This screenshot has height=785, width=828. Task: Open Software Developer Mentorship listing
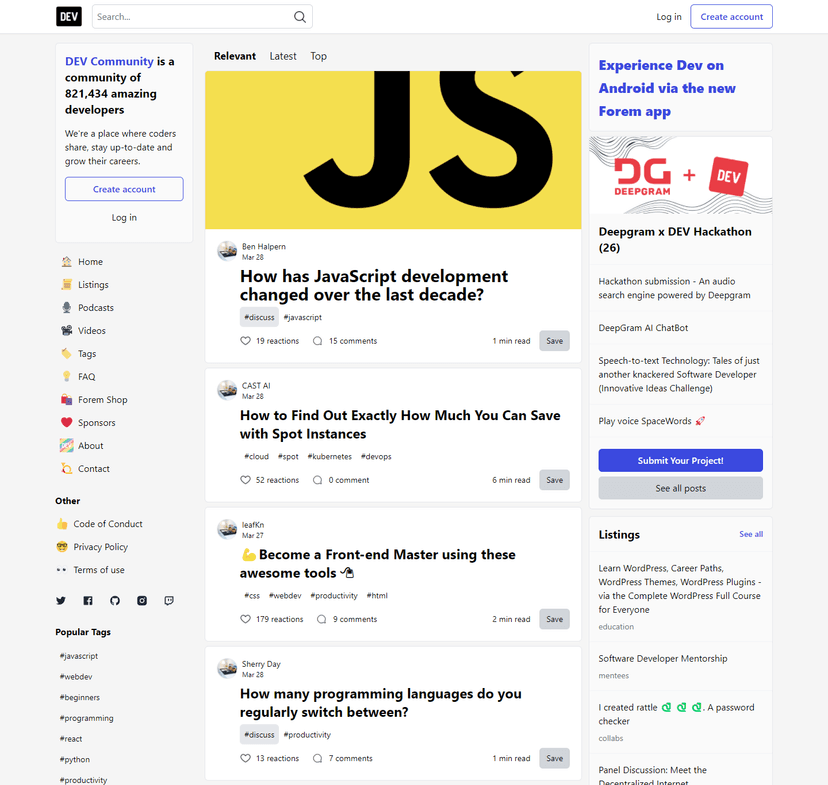[x=663, y=659]
